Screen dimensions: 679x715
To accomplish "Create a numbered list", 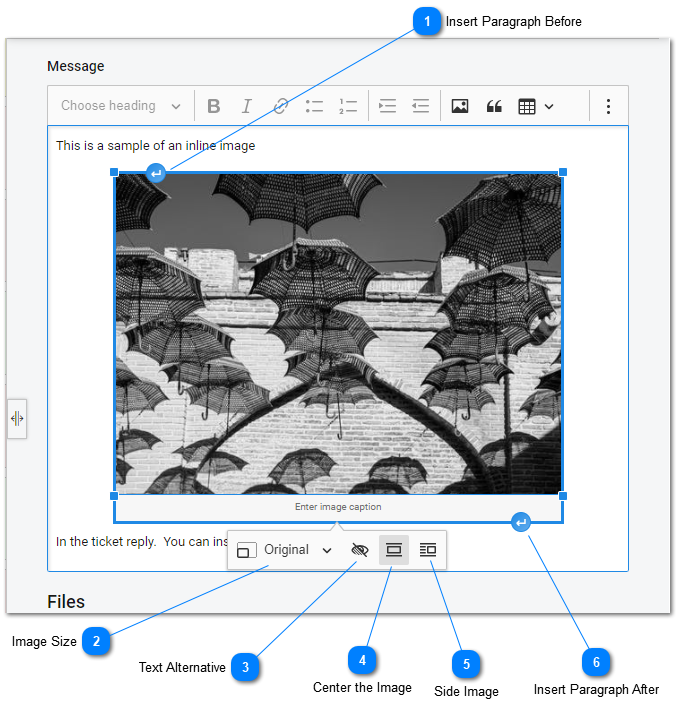I will click(x=348, y=106).
